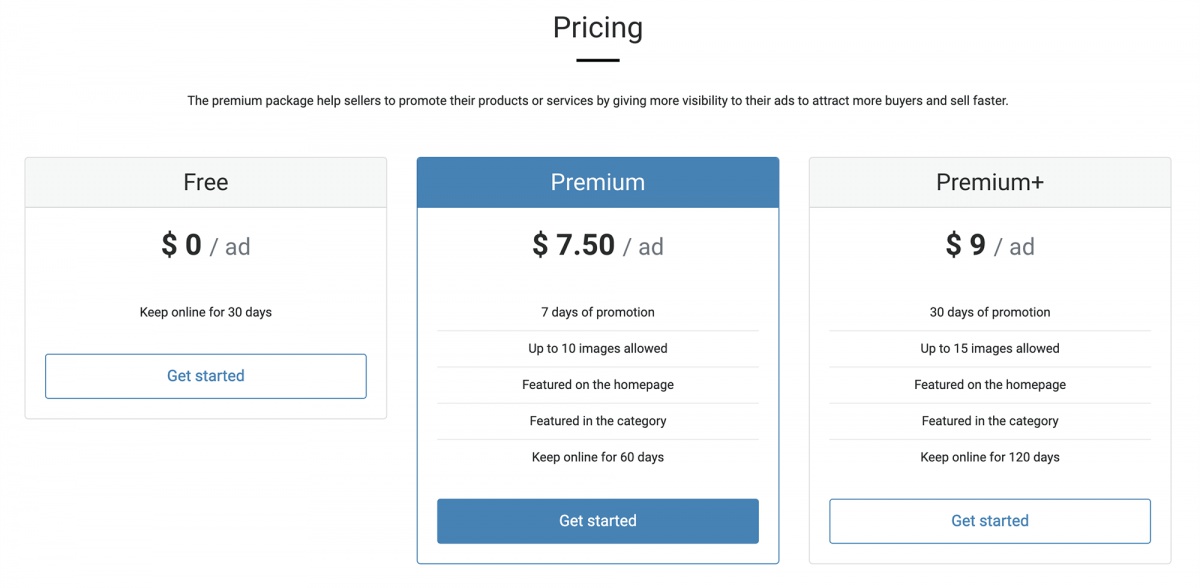Click the "7 days of promotion" feature
Image resolution: width=1200 pixels, height=588 pixels.
[598, 312]
